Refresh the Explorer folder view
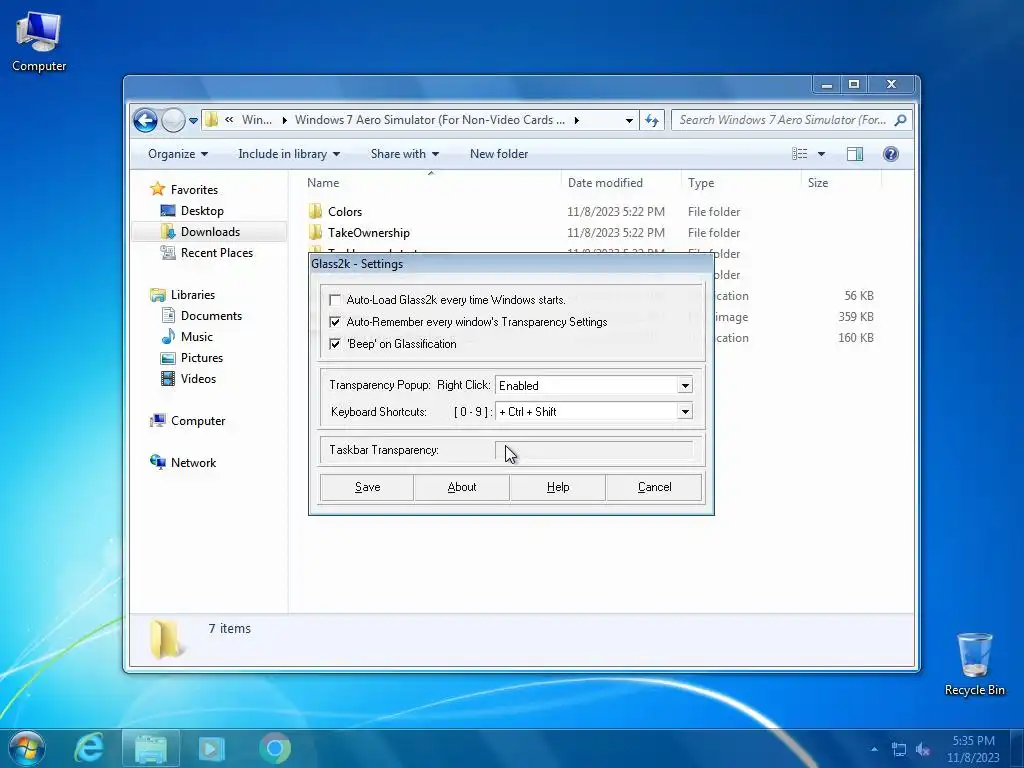1024x768 pixels. (652, 120)
